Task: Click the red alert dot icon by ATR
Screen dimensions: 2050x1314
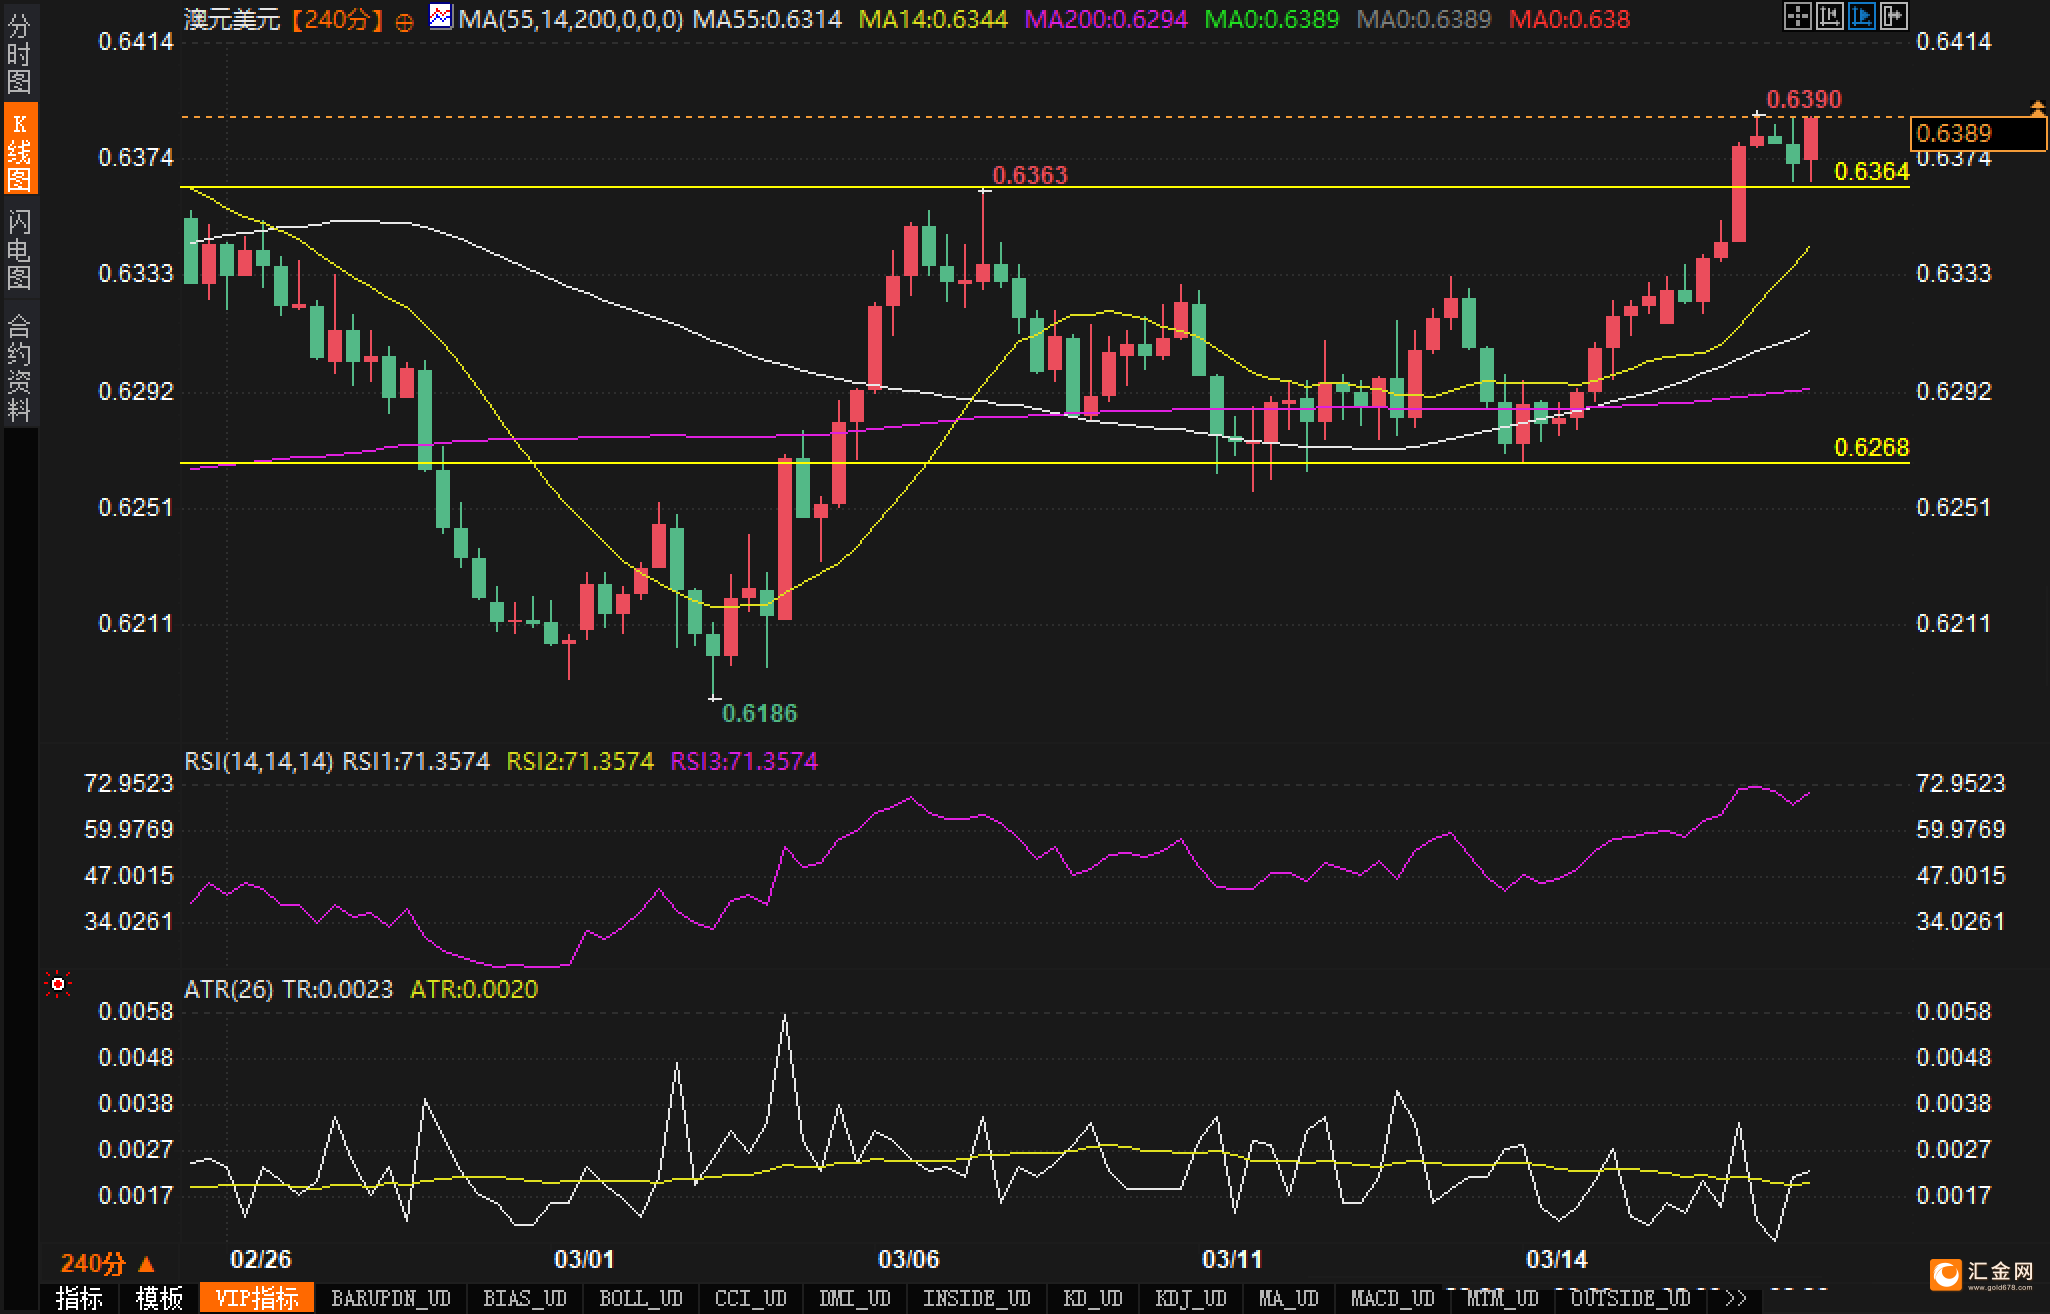Action: click(58, 985)
